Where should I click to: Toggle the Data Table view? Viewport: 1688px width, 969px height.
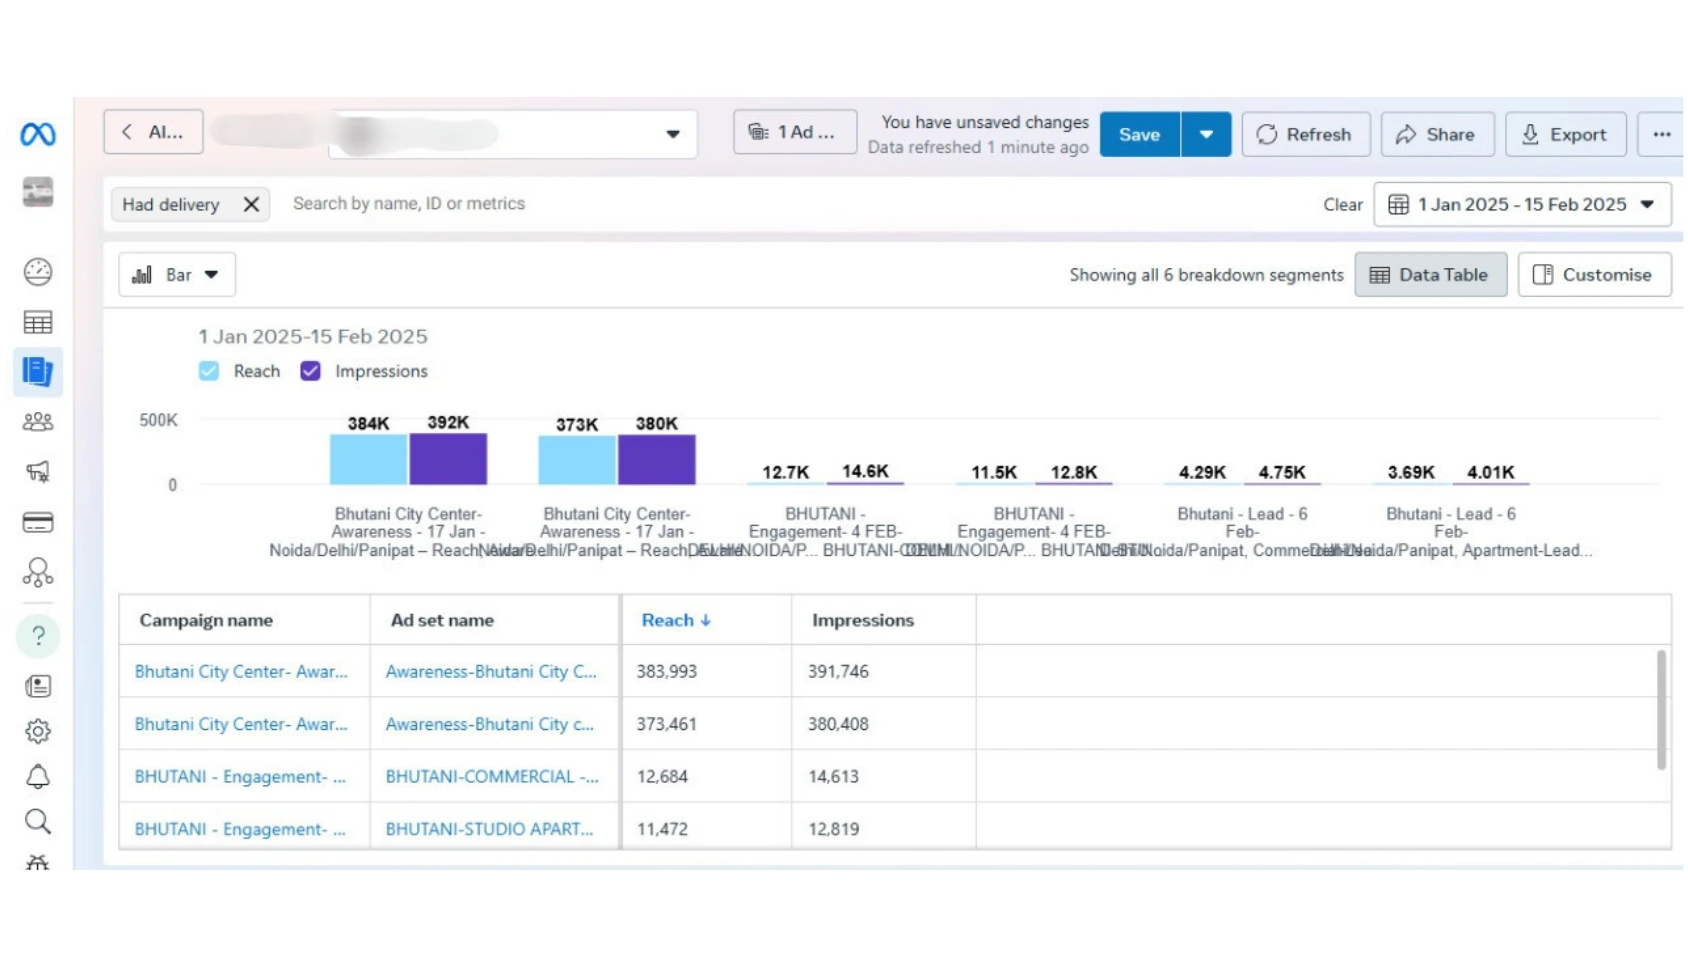1430,274
